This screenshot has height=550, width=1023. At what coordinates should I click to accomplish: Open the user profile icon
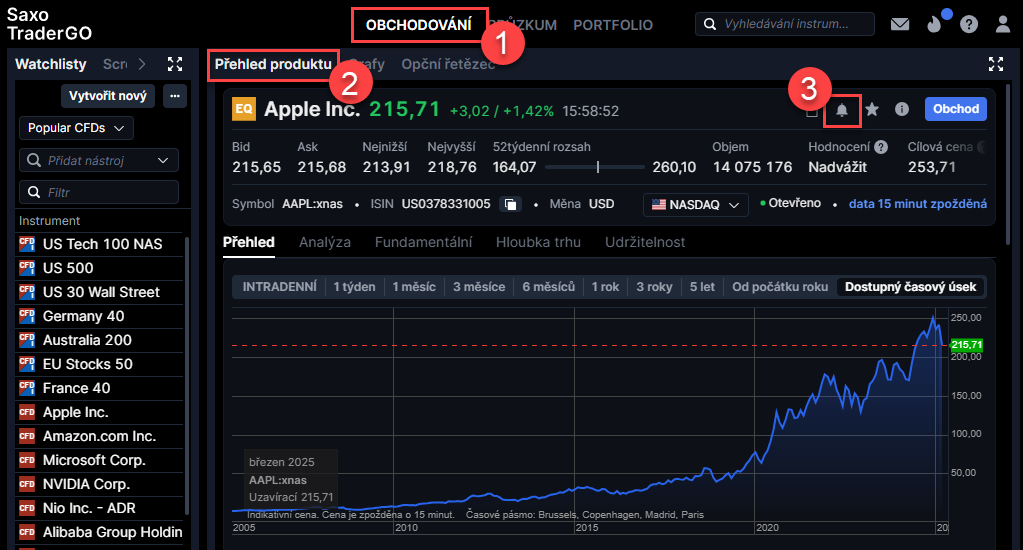[x=1003, y=24]
